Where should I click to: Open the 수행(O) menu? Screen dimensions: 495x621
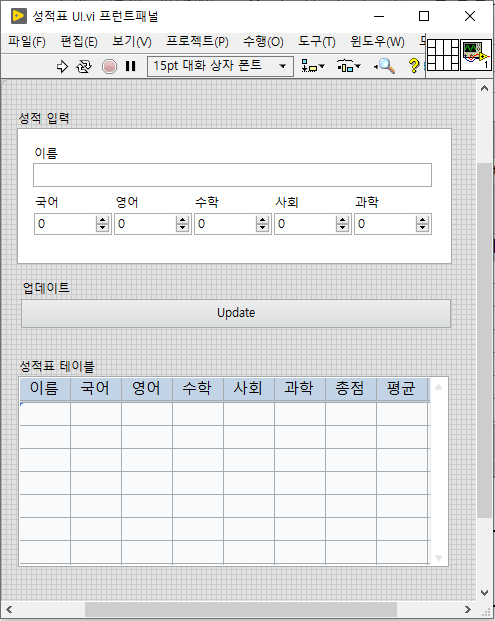[263, 42]
